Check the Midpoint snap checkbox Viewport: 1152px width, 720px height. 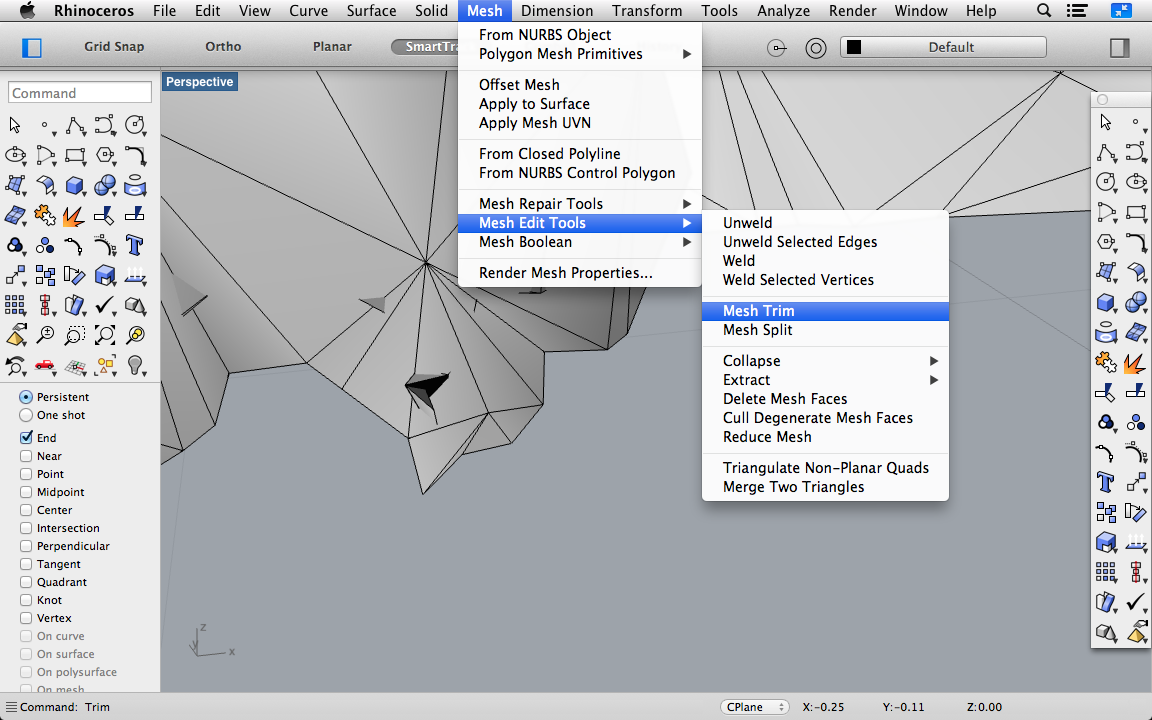tap(28, 492)
